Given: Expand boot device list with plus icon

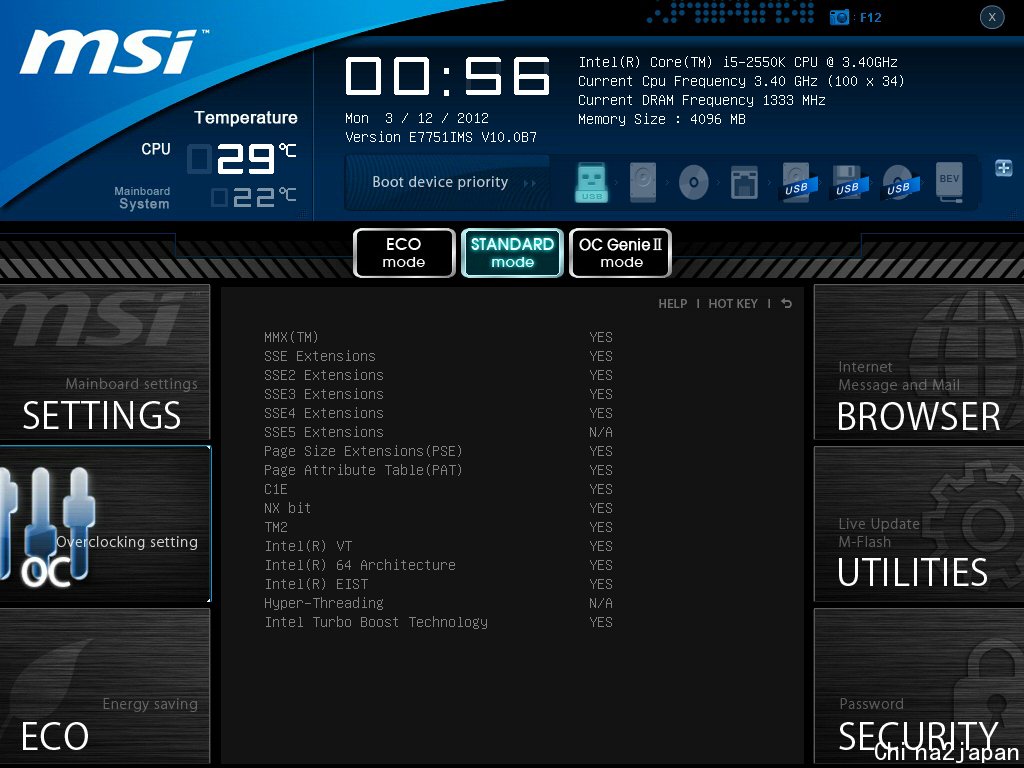Looking at the screenshot, I should coord(1003,168).
